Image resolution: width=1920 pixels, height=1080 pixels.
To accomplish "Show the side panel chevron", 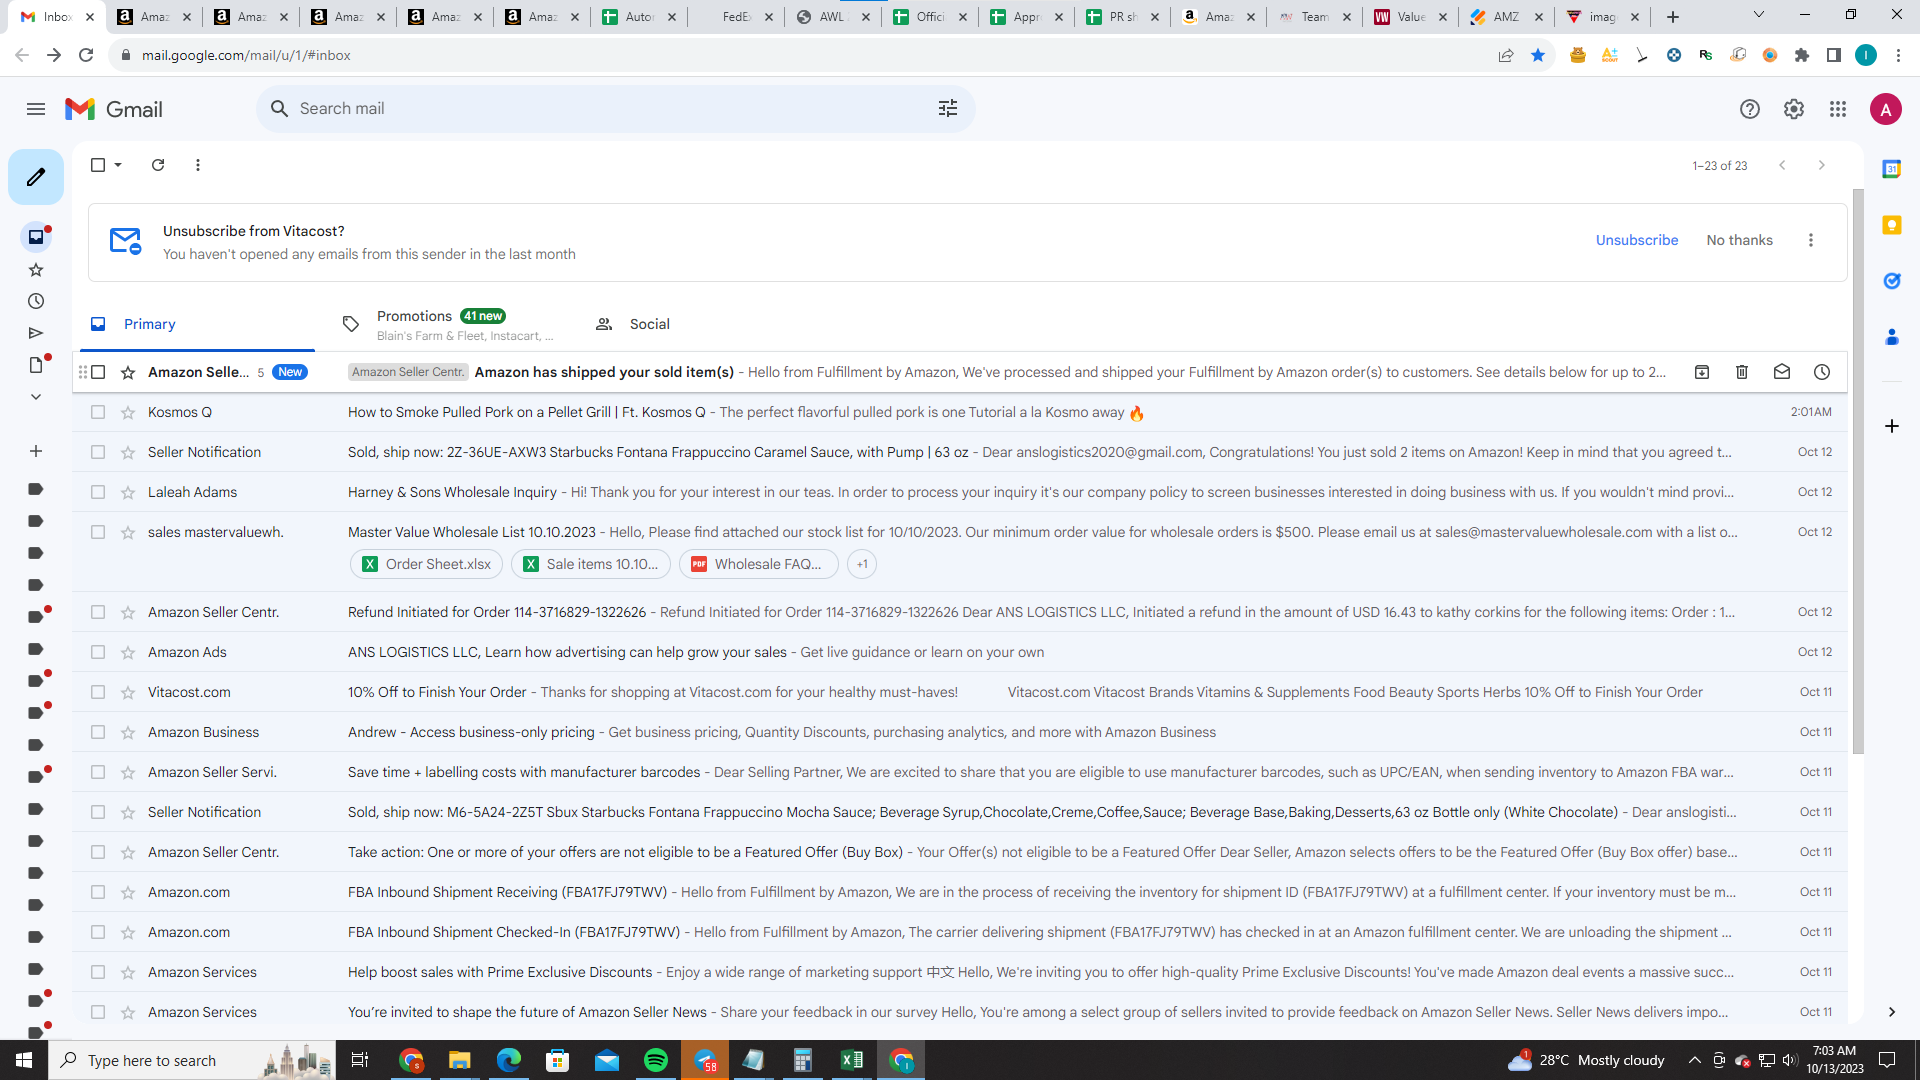I will click(x=1892, y=1012).
